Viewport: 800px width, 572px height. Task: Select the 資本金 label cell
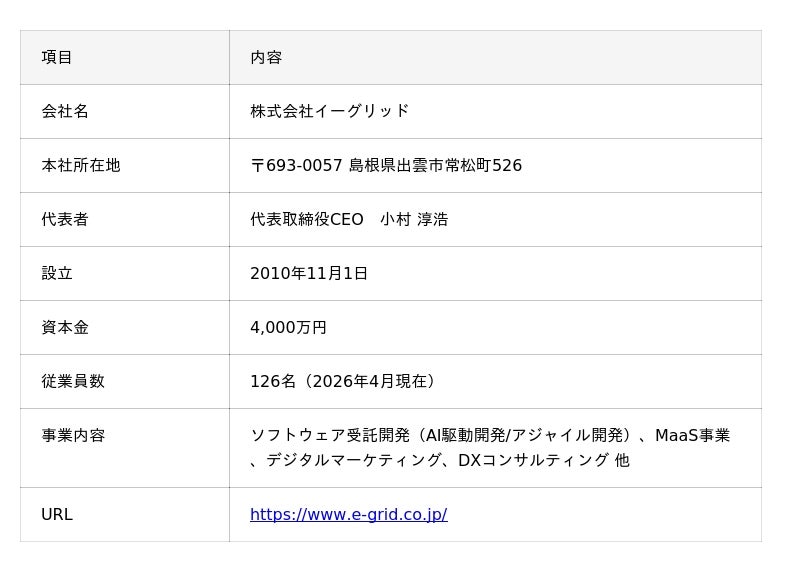click(65, 327)
